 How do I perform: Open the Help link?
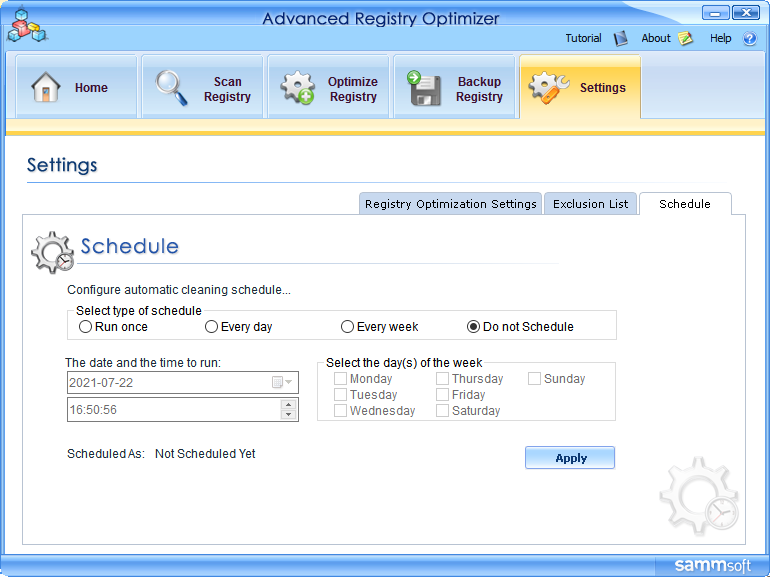(720, 38)
